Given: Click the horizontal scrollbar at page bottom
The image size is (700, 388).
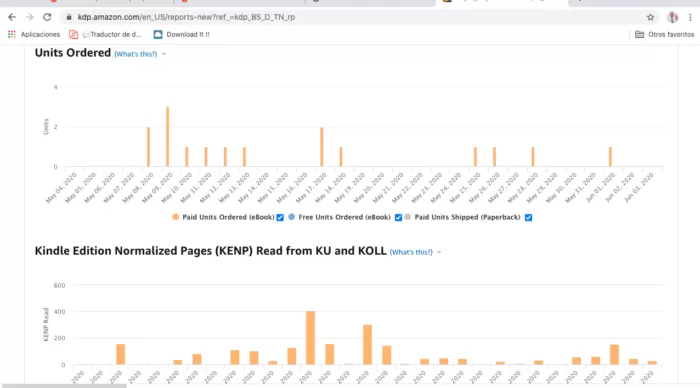Looking at the screenshot, I should 64,386.
